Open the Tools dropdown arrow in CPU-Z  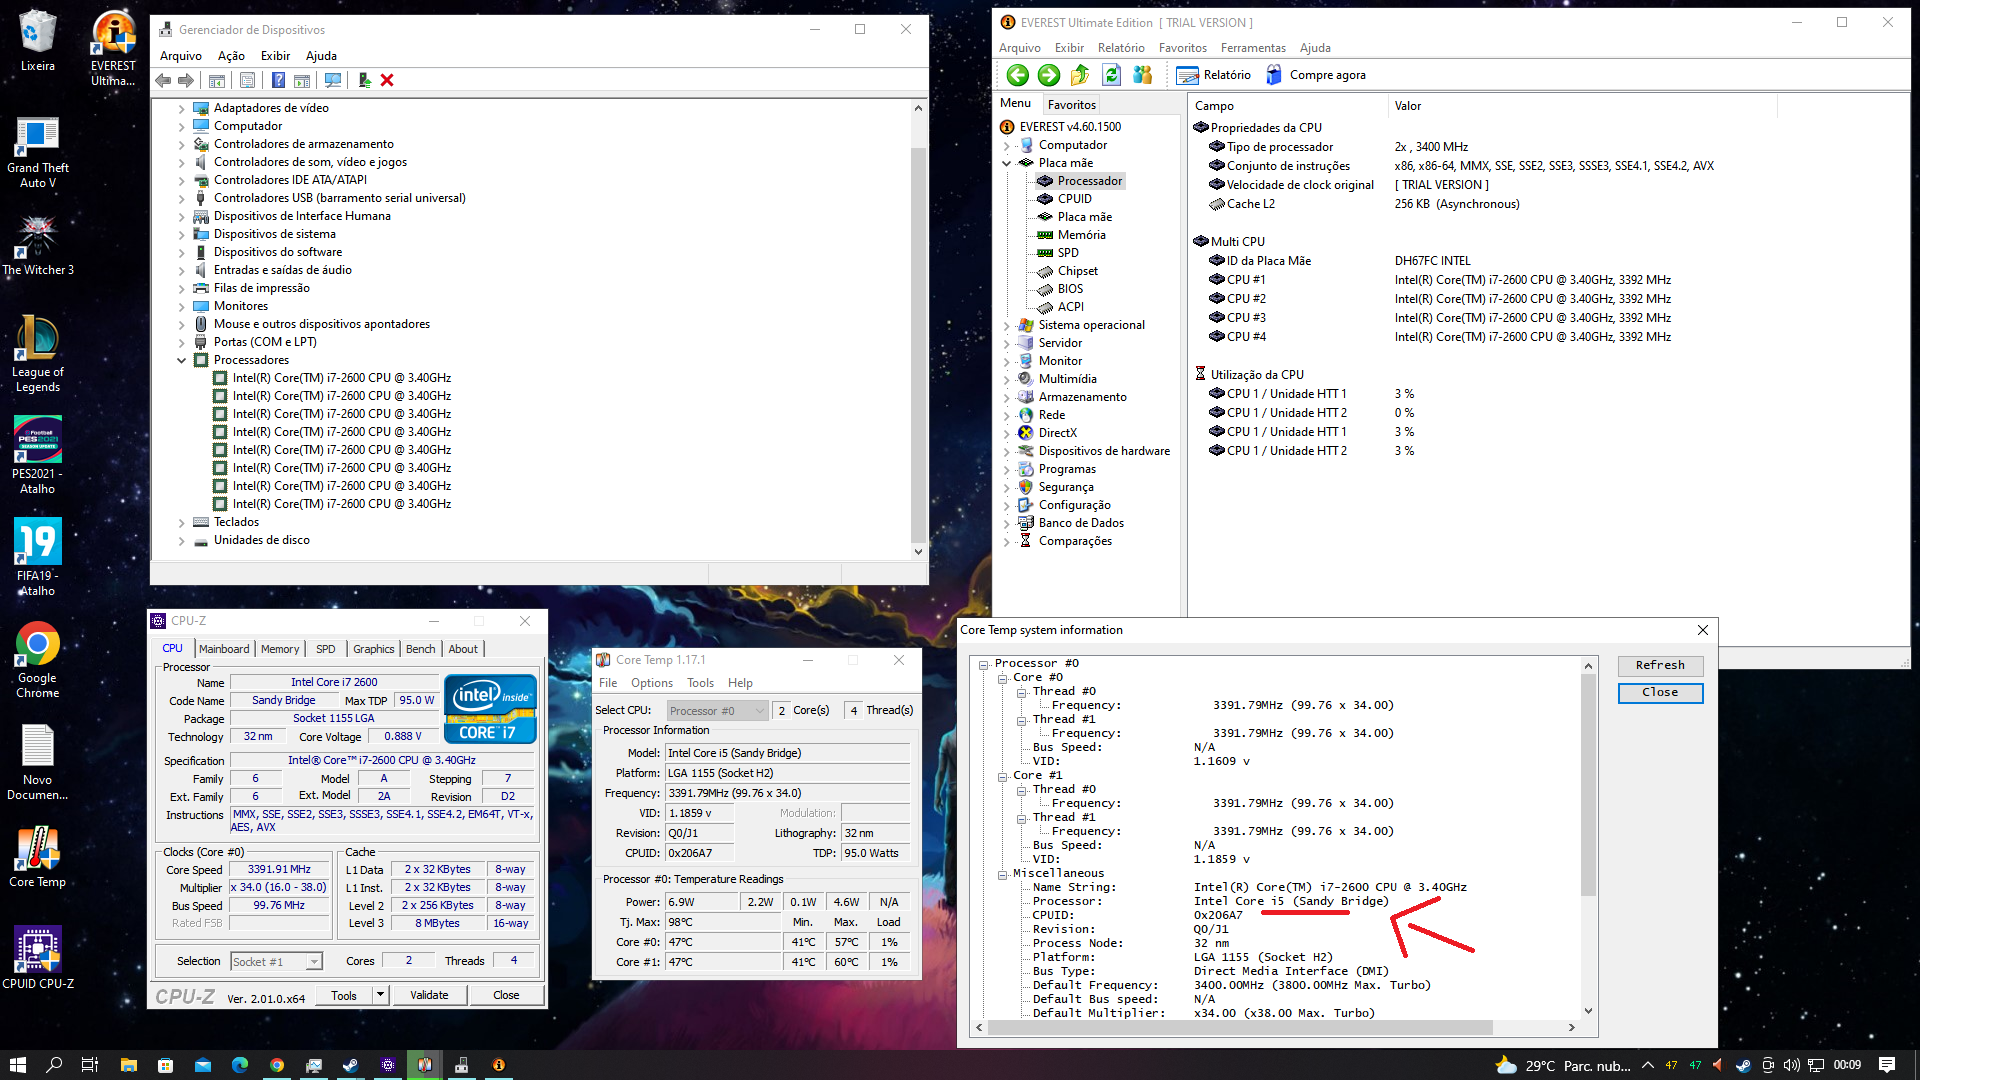tap(380, 995)
